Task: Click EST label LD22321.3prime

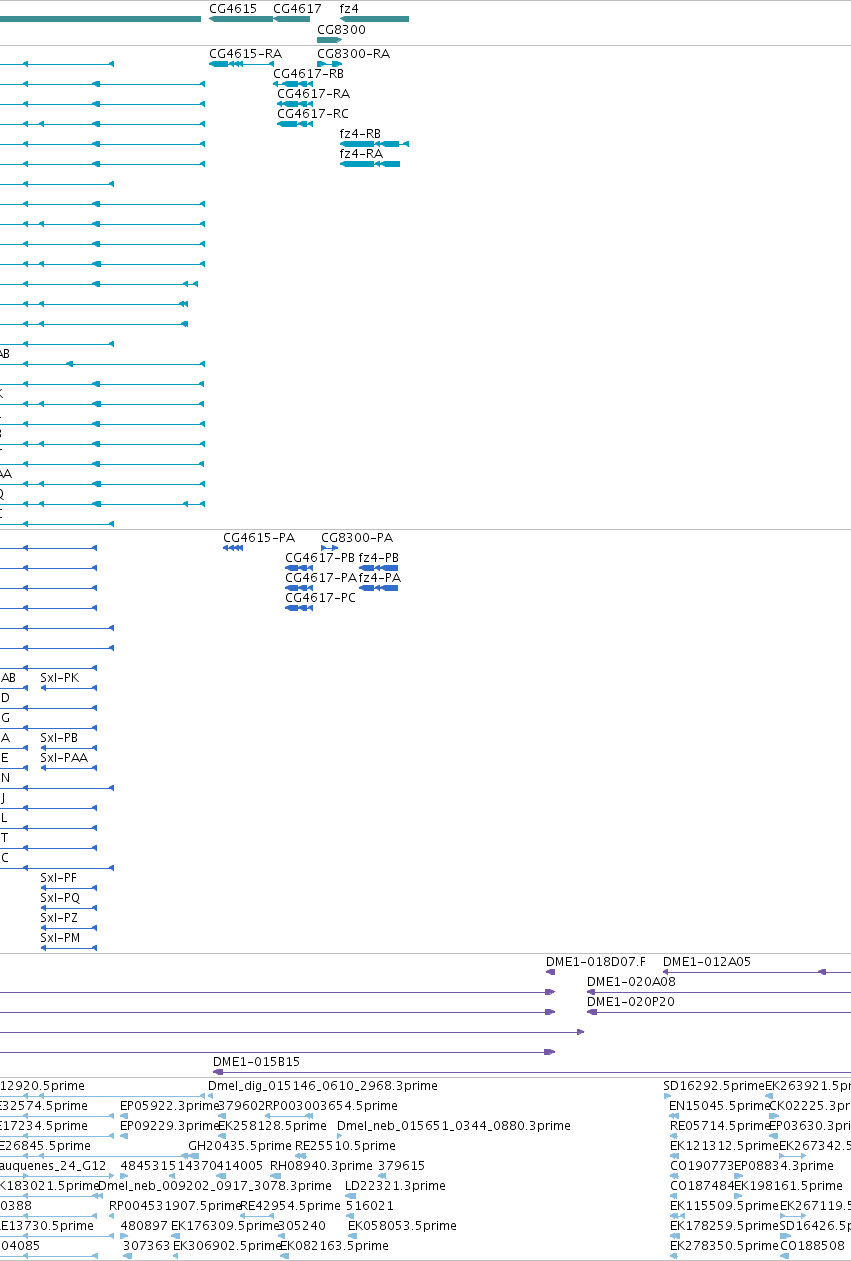Action: tap(395, 1186)
